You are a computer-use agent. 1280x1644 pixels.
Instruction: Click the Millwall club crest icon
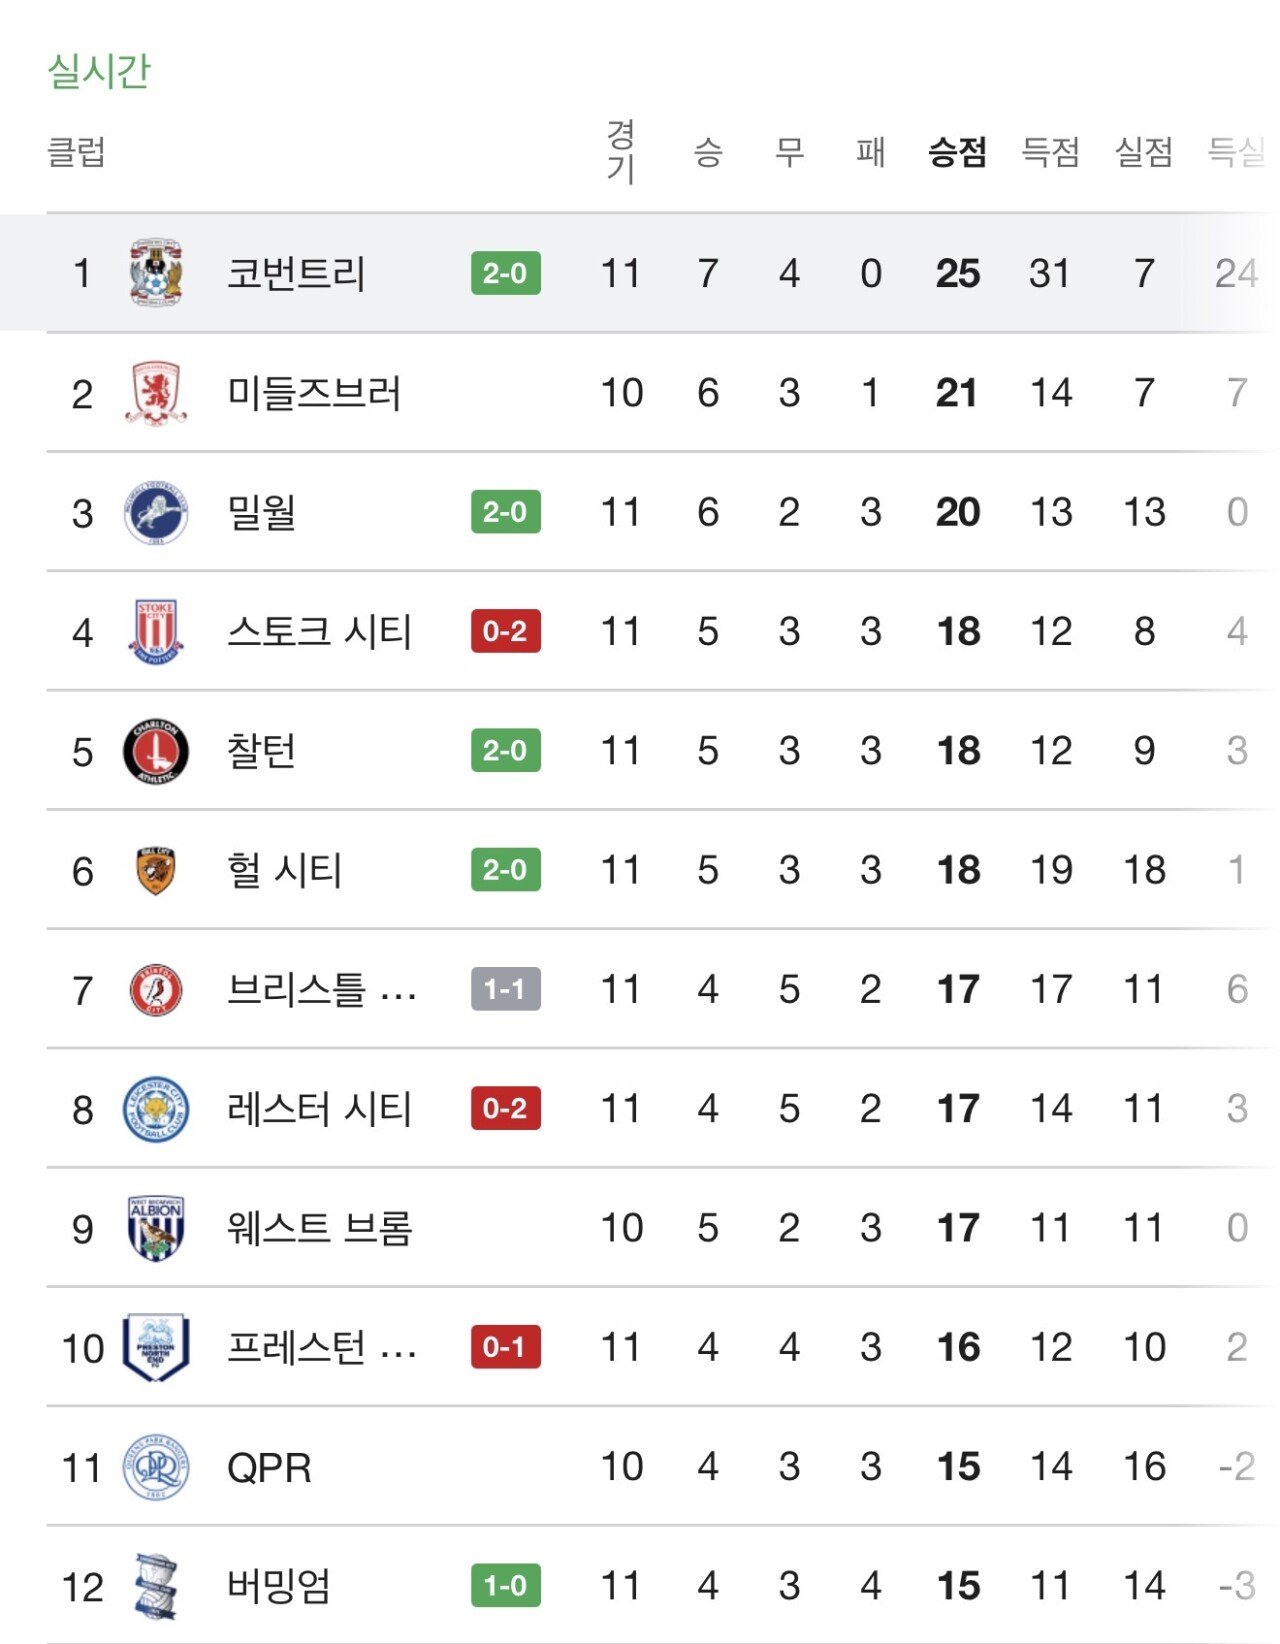pos(156,512)
